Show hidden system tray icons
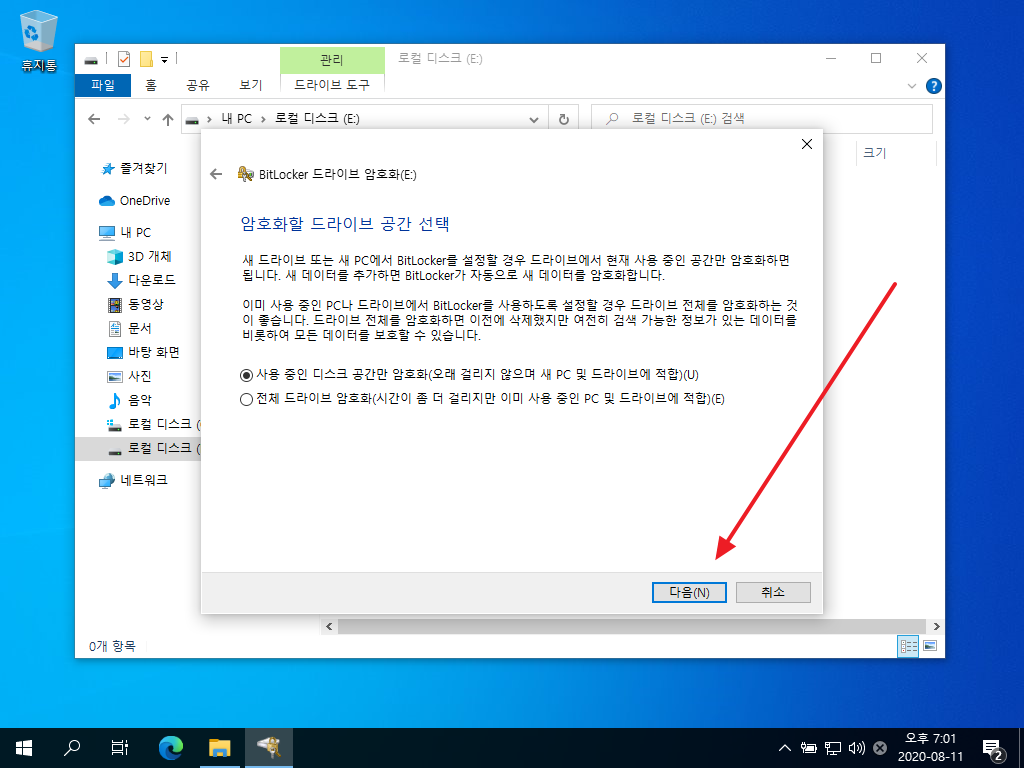This screenshot has width=1024, height=768. 785,748
